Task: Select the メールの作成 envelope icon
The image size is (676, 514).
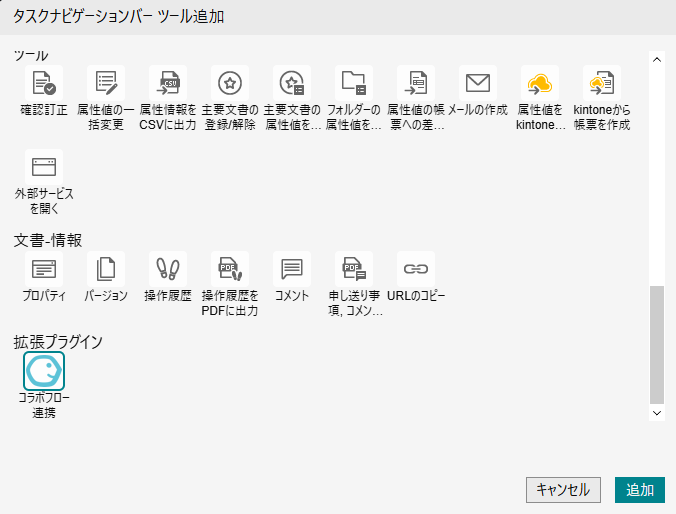Action: coord(478,83)
